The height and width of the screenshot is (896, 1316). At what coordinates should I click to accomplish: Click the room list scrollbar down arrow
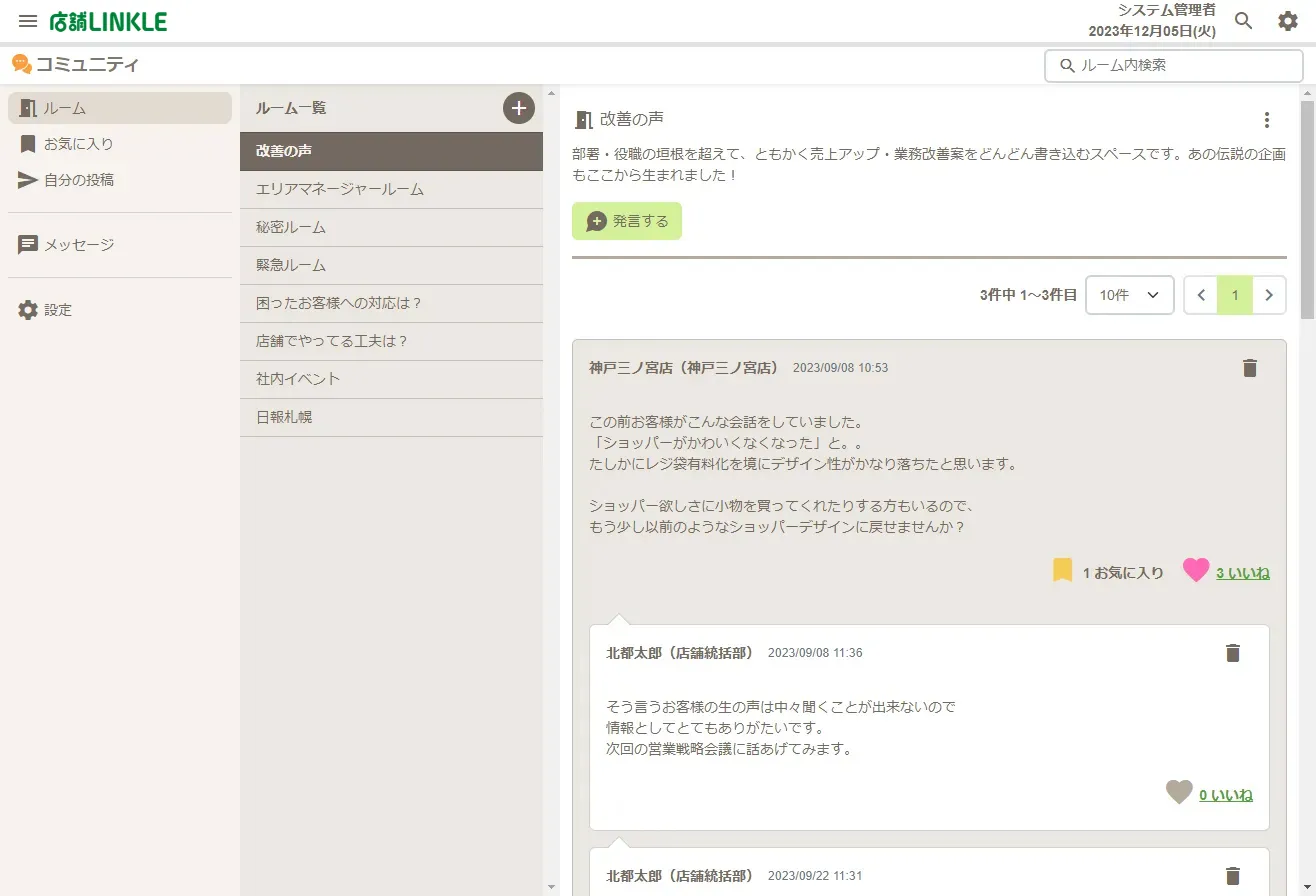(x=551, y=886)
